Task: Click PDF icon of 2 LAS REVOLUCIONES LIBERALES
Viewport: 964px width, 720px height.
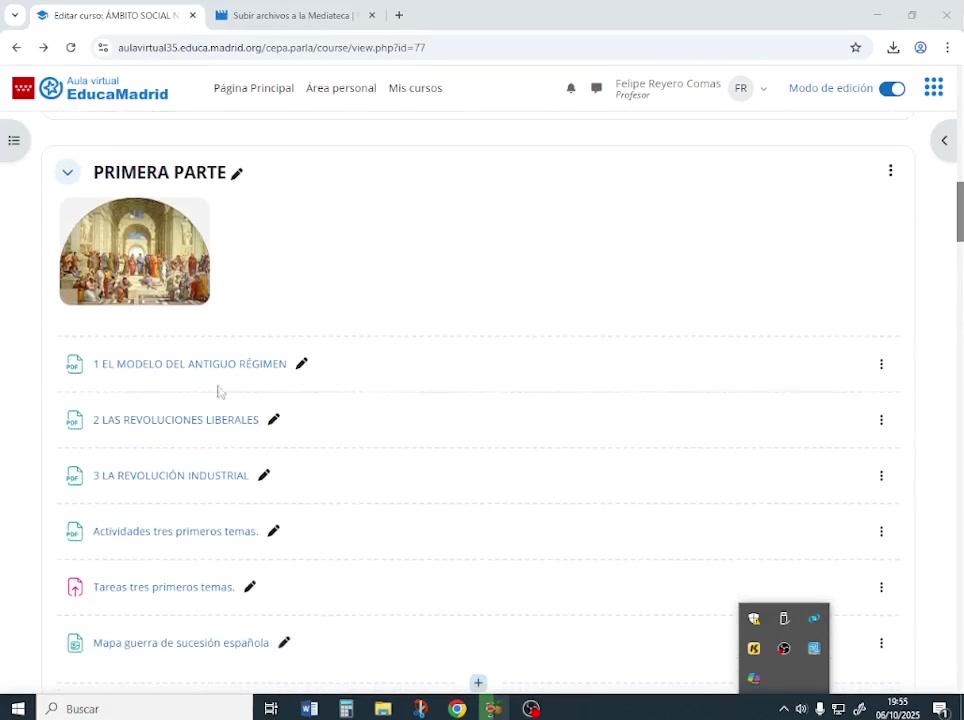Action: [74, 420]
